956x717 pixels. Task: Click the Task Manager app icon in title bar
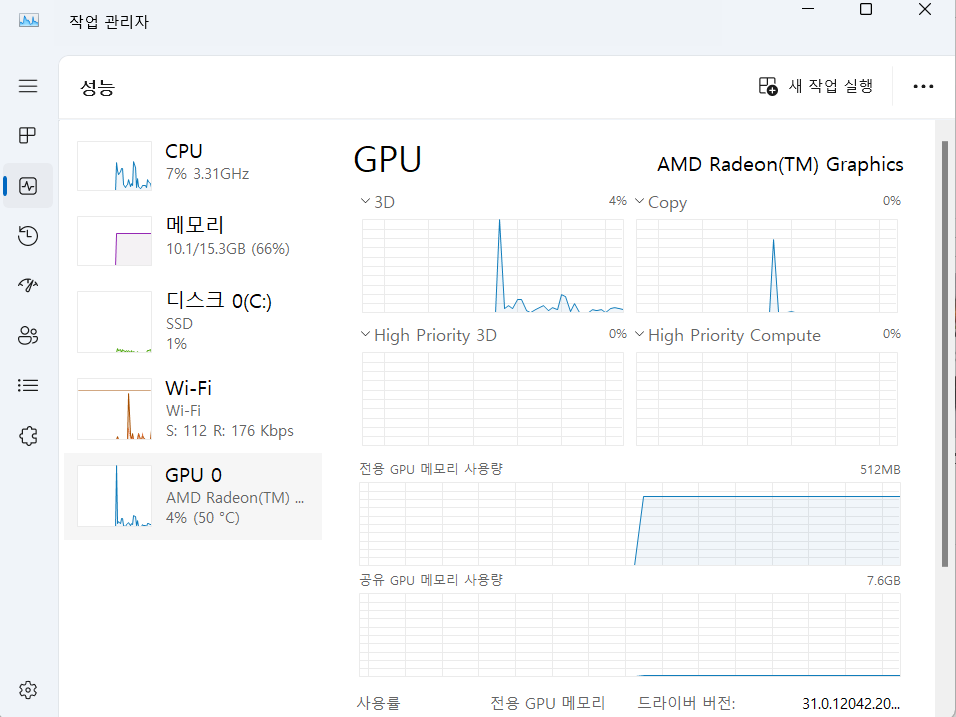29,21
